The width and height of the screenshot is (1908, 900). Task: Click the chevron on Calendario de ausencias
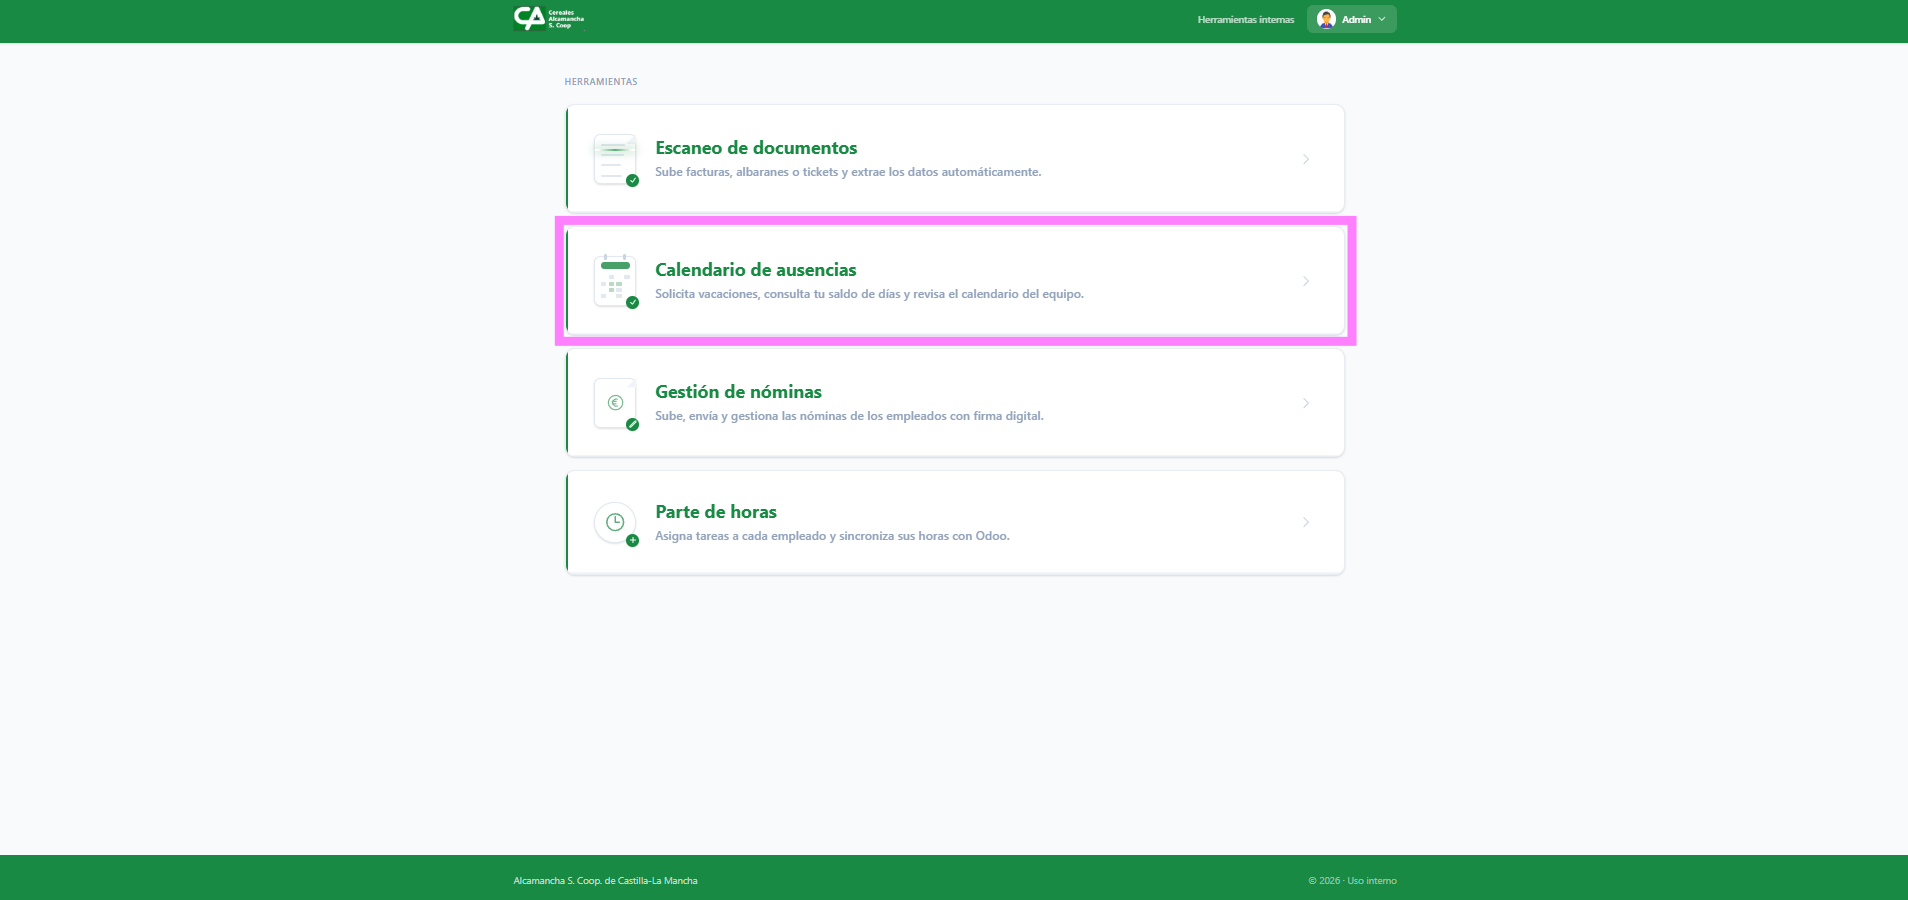(x=1306, y=281)
